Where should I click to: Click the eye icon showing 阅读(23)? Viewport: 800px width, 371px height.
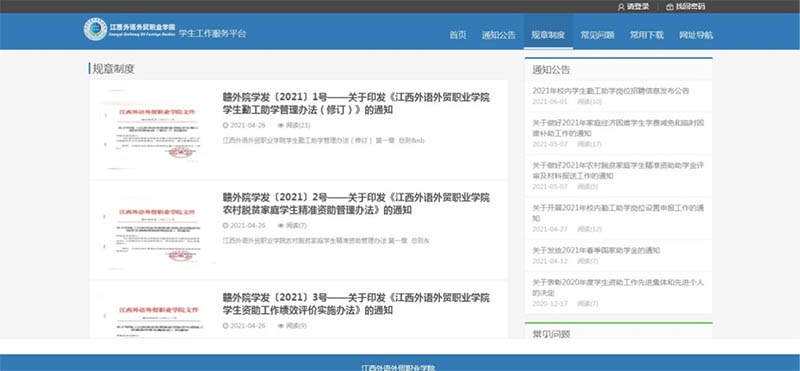[x=280, y=126]
